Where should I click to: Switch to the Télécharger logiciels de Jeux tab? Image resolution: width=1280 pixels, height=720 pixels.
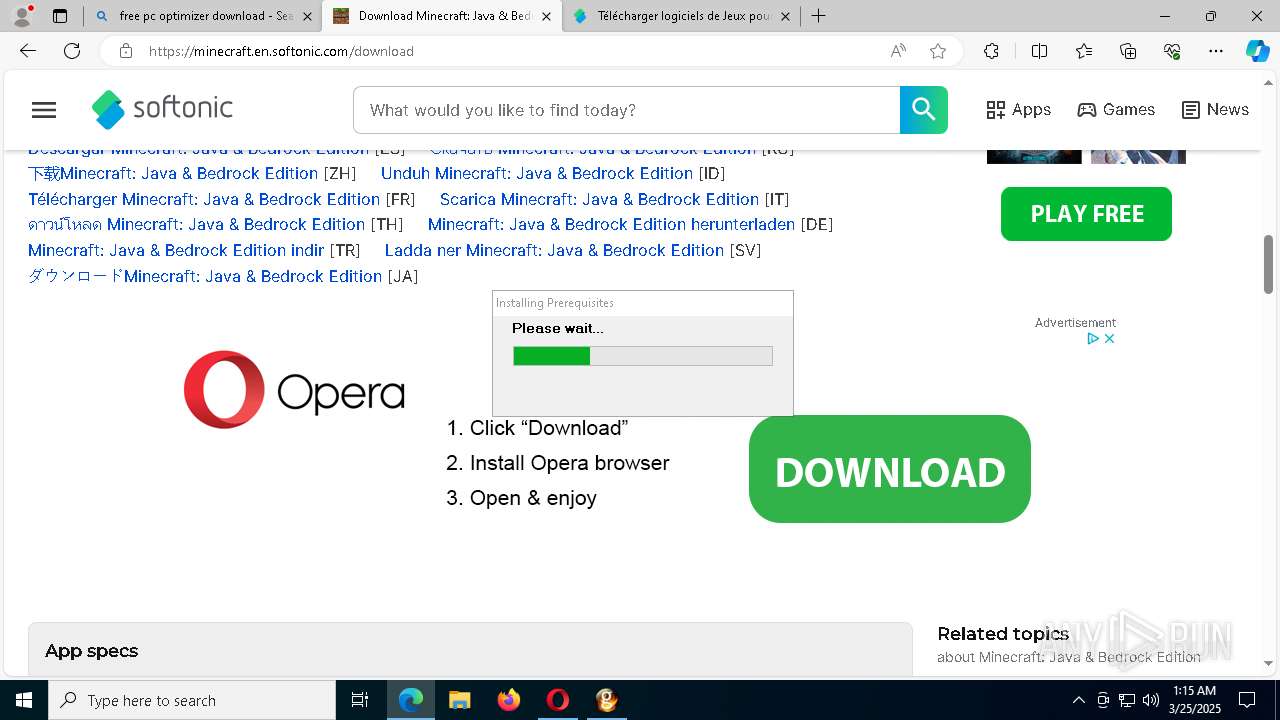click(683, 16)
